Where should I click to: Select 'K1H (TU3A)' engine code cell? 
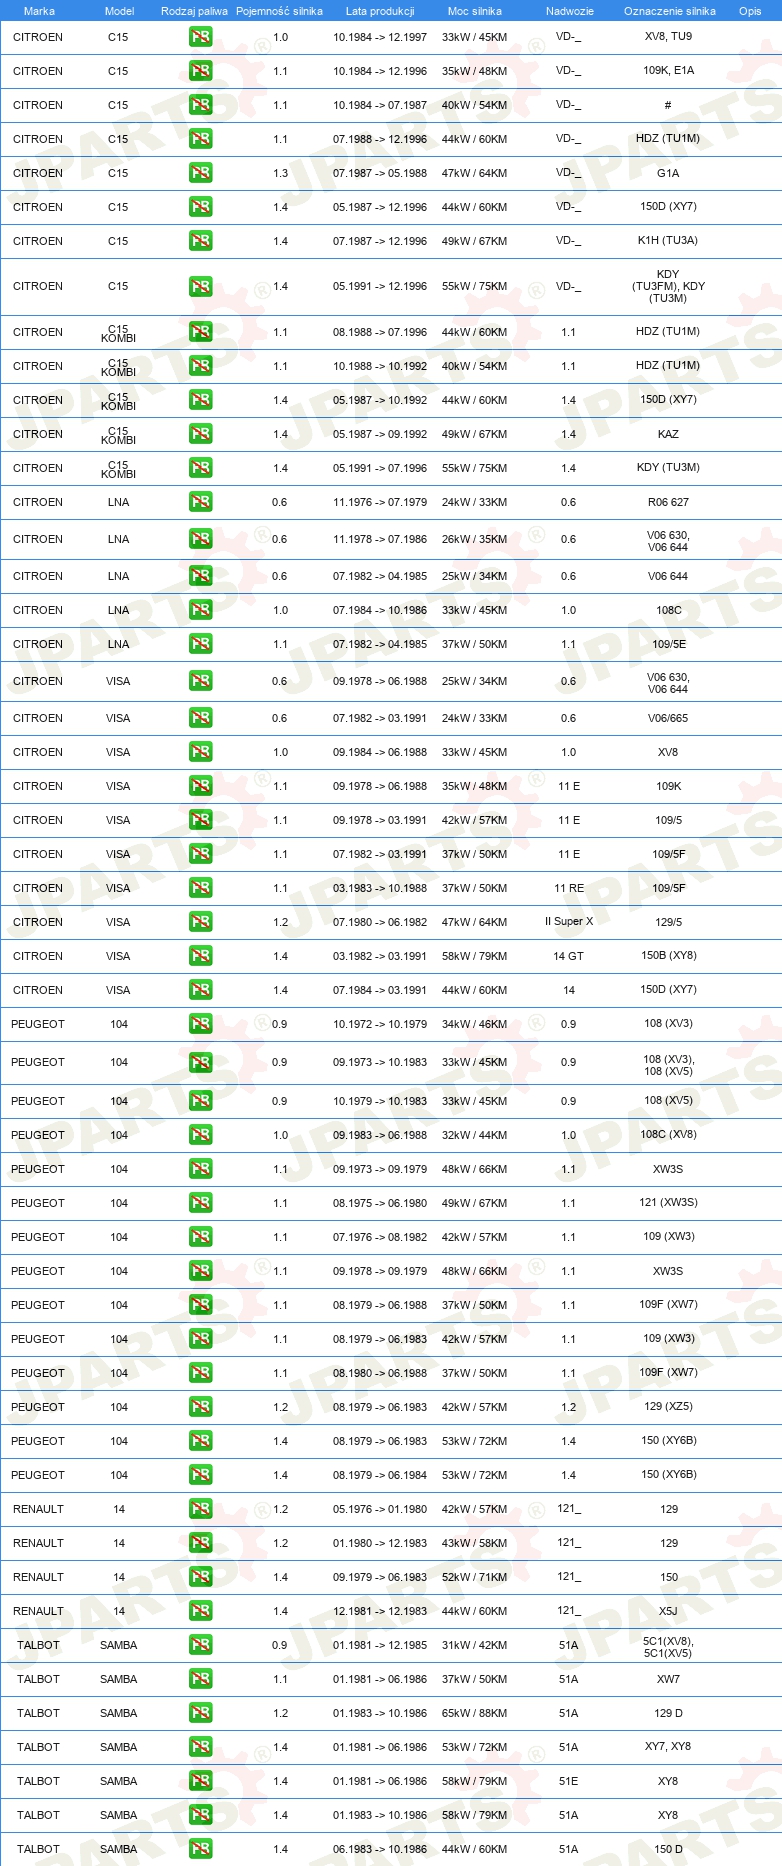coord(668,240)
